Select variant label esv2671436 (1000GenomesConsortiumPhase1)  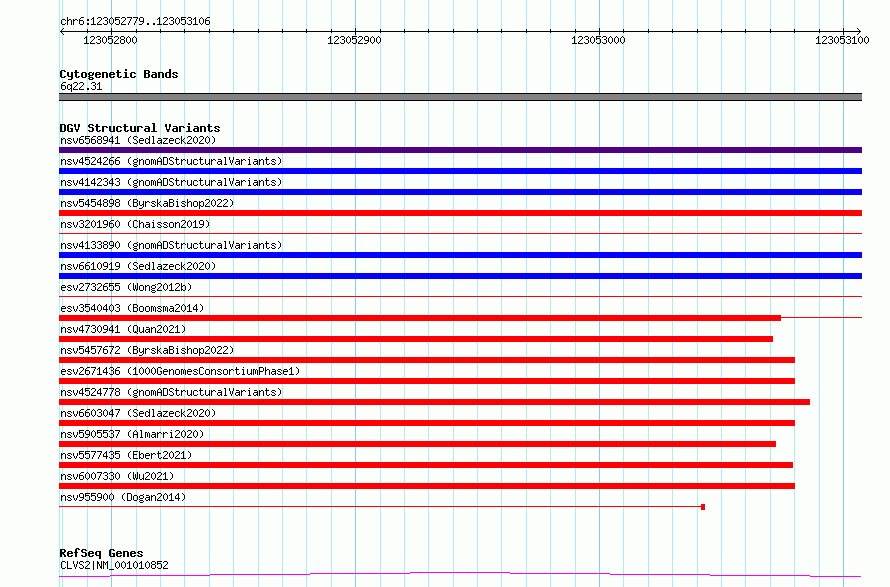[180, 371]
